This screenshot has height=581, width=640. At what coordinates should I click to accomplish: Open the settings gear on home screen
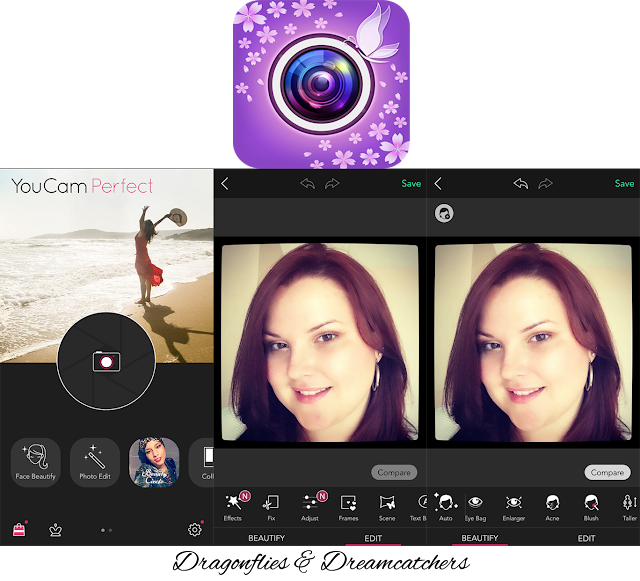point(195,530)
